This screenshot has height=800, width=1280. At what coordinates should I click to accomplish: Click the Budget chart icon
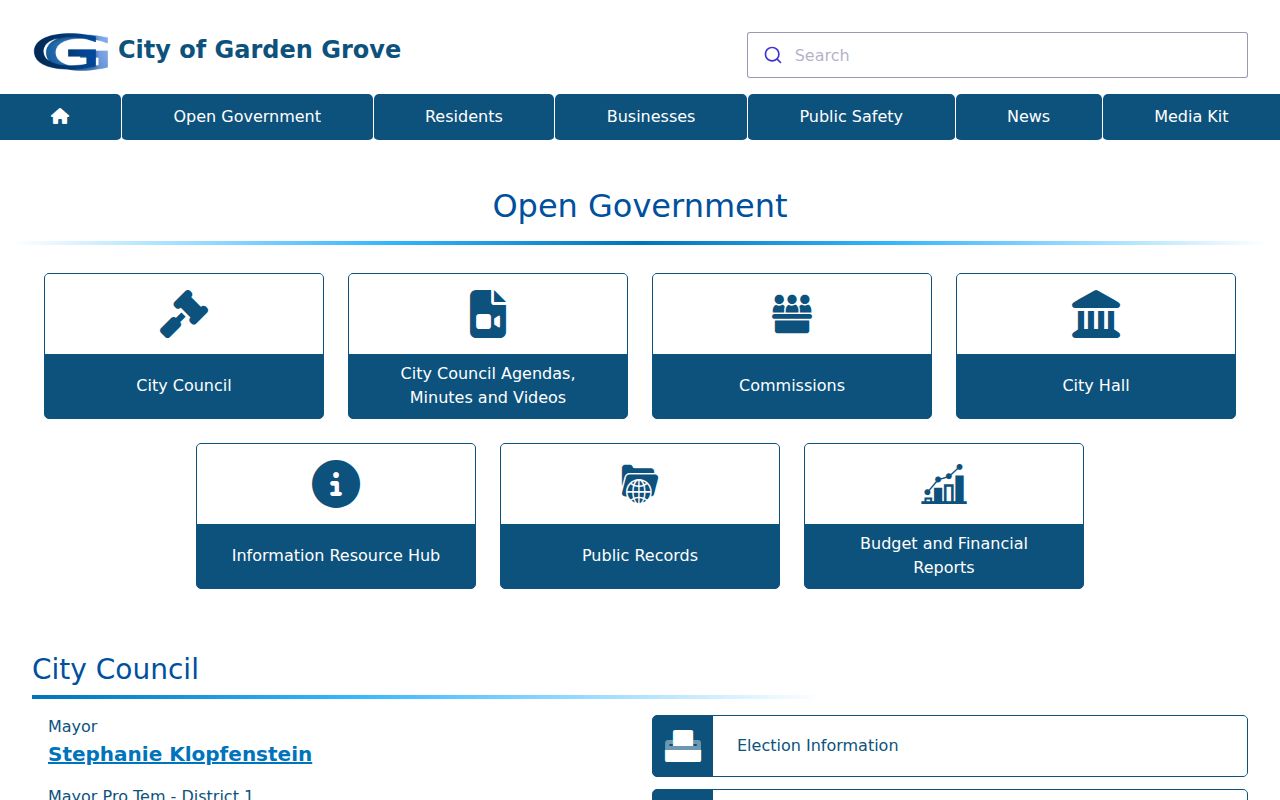coord(944,484)
